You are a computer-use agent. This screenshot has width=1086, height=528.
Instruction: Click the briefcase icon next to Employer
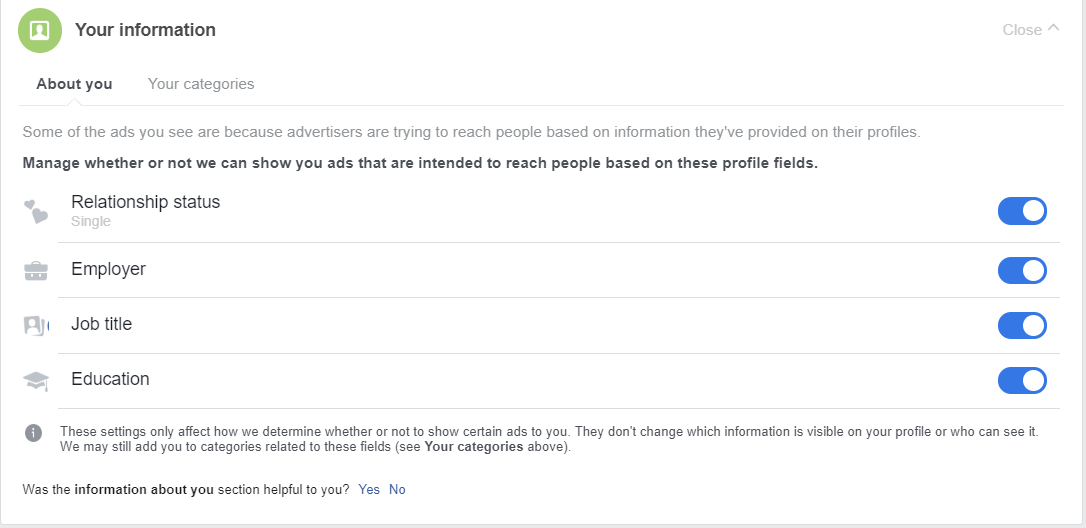tap(36, 270)
